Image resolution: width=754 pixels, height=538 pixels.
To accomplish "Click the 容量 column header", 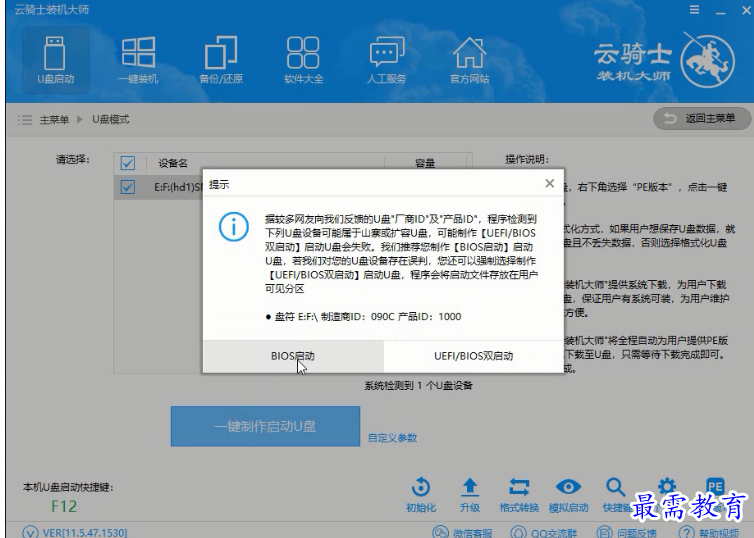I will [x=425, y=163].
